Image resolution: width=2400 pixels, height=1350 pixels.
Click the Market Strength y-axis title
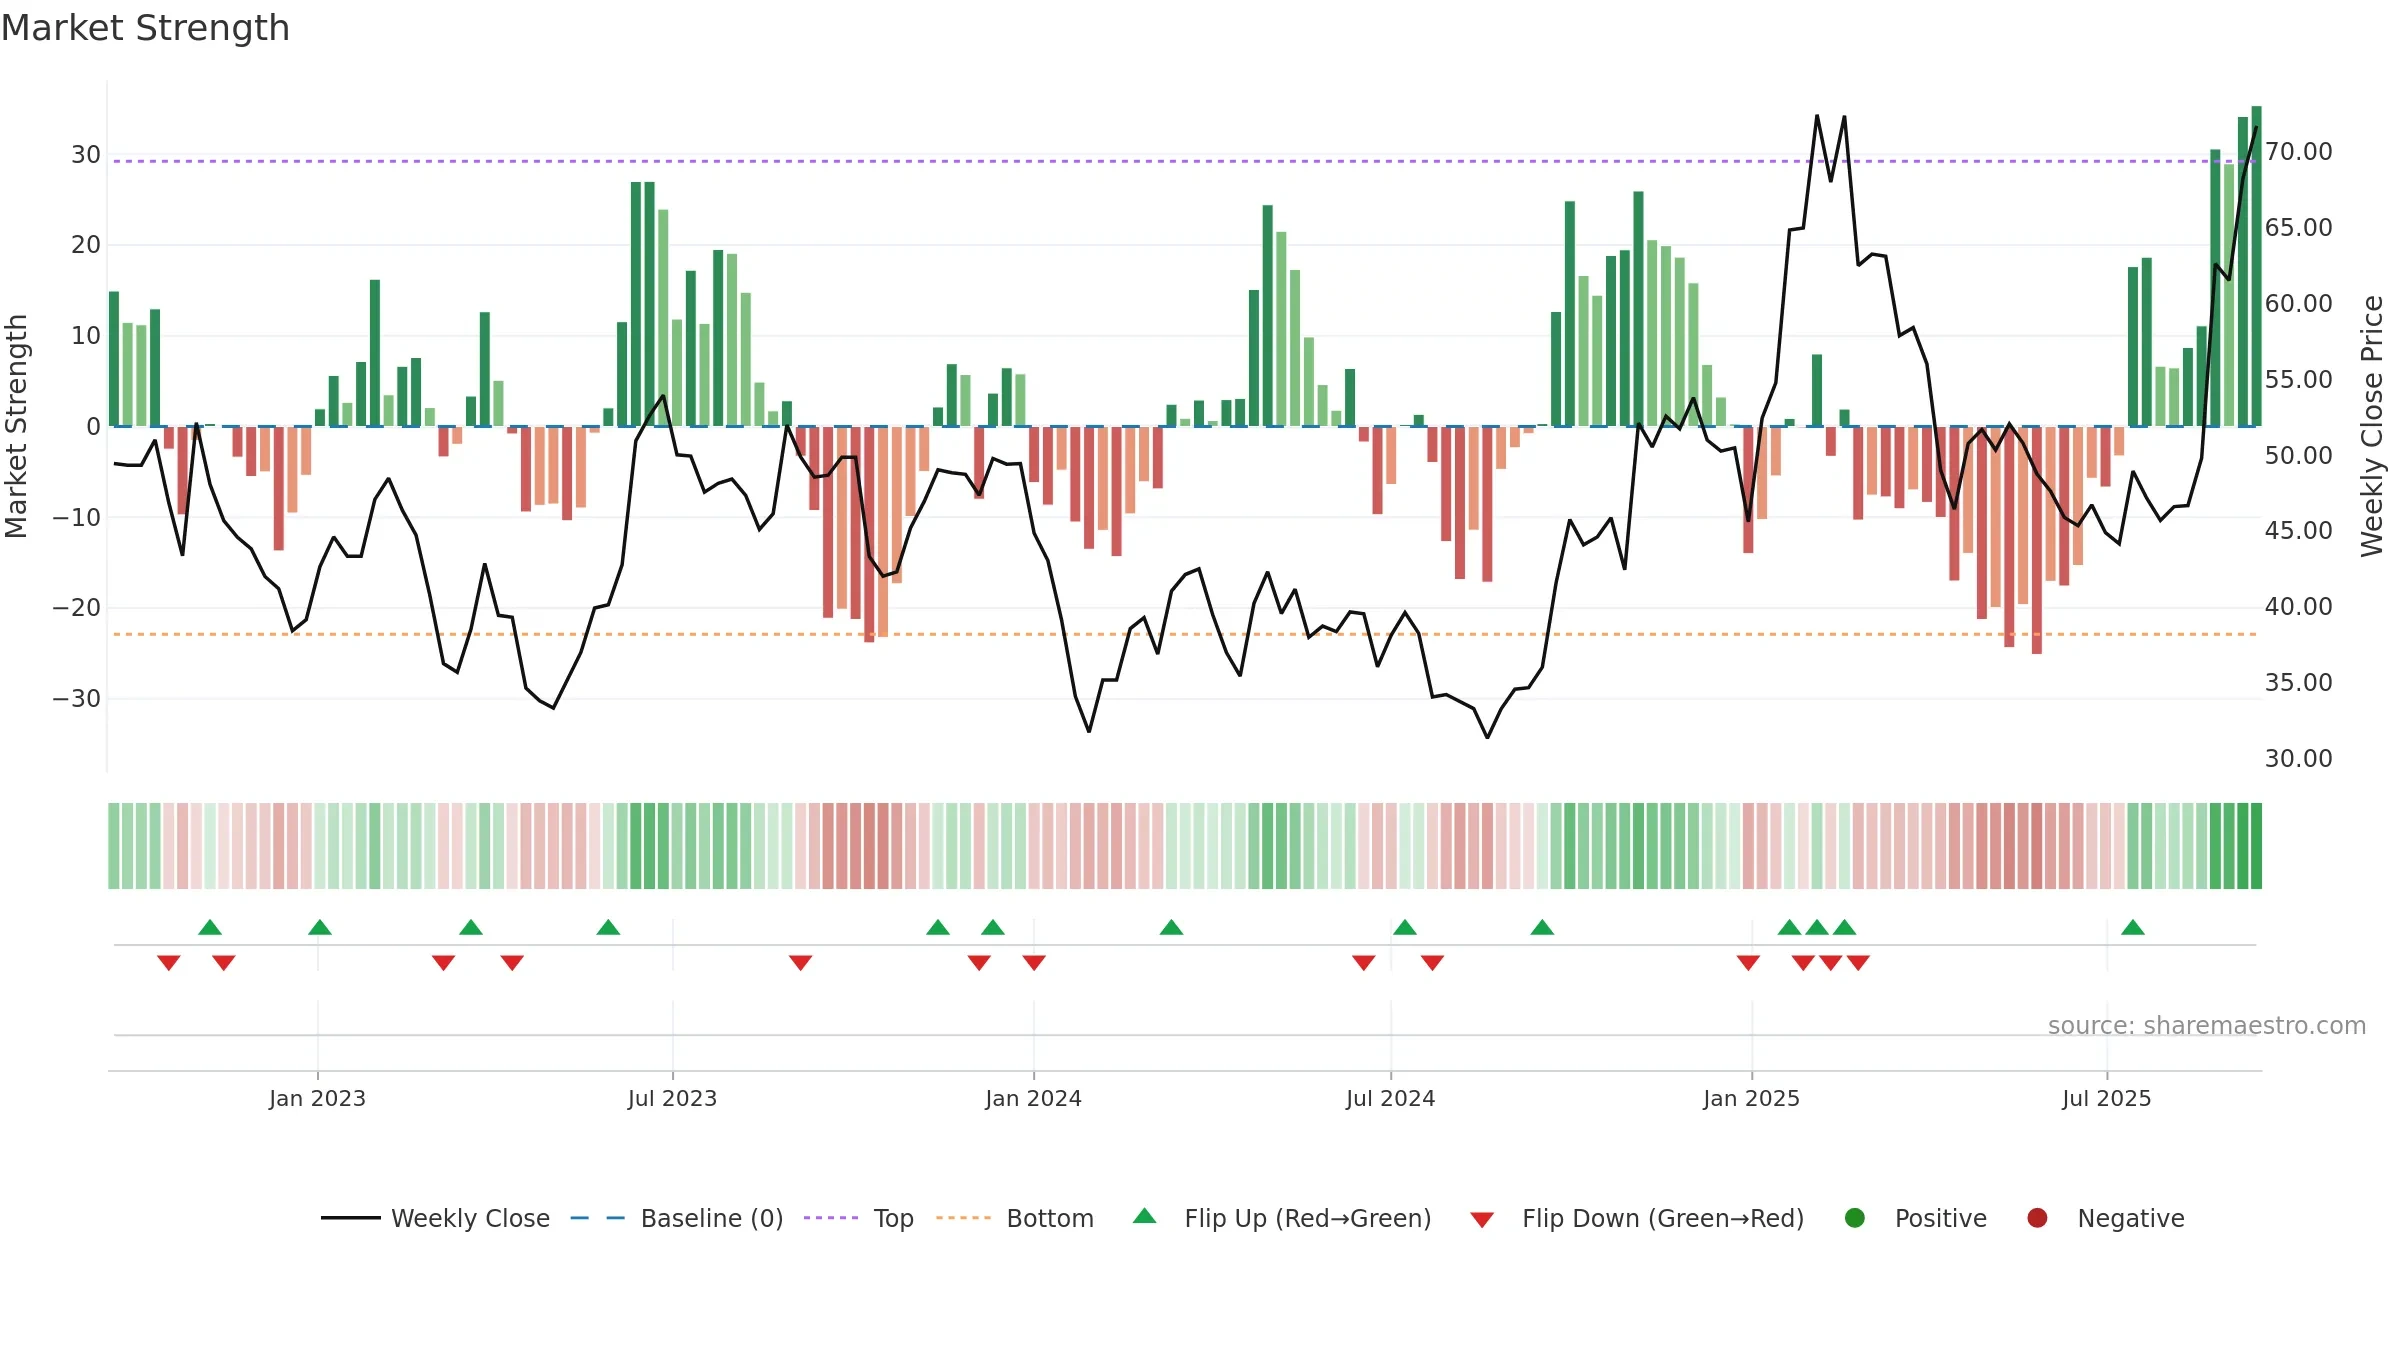(x=16, y=426)
